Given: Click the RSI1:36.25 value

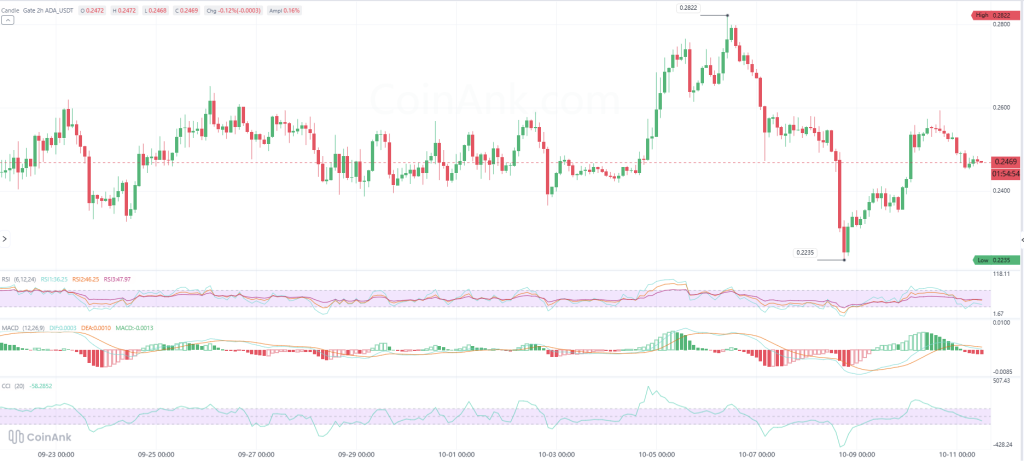Looking at the screenshot, I should click(x=55, y=279).
